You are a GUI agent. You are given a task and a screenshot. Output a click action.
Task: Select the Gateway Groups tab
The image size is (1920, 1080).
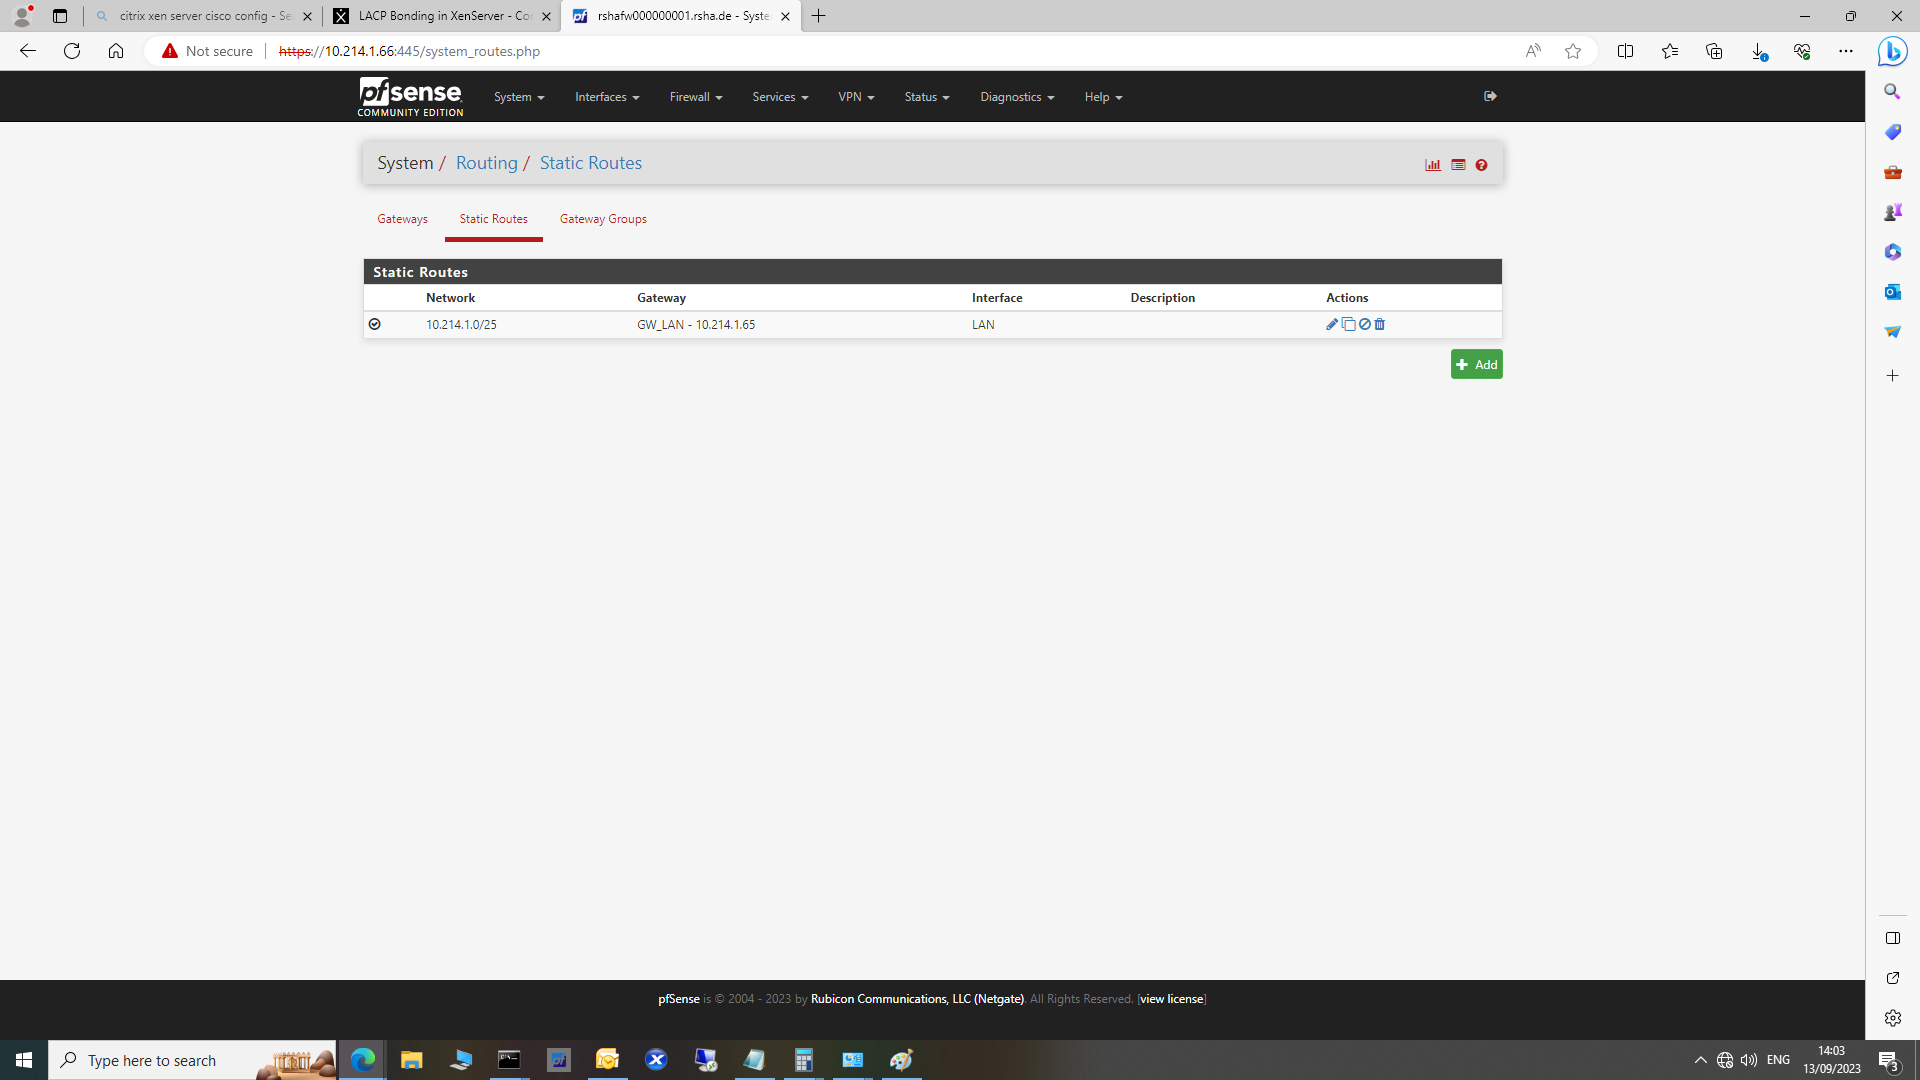point(603,218)
